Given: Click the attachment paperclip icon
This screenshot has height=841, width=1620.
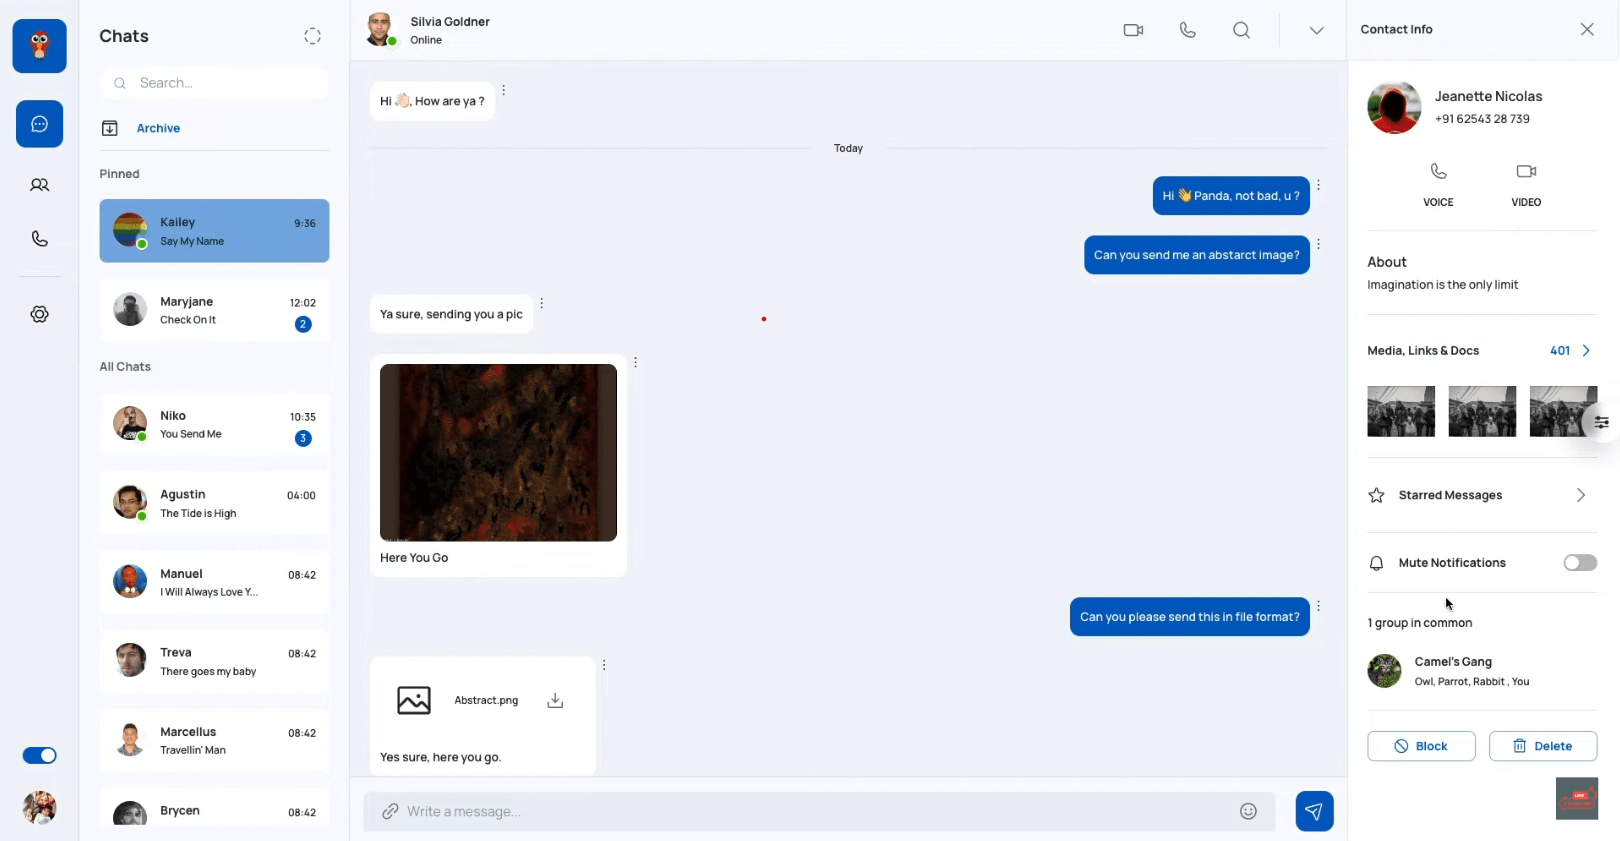Looking at the screenshot, I should pos(390,811).
